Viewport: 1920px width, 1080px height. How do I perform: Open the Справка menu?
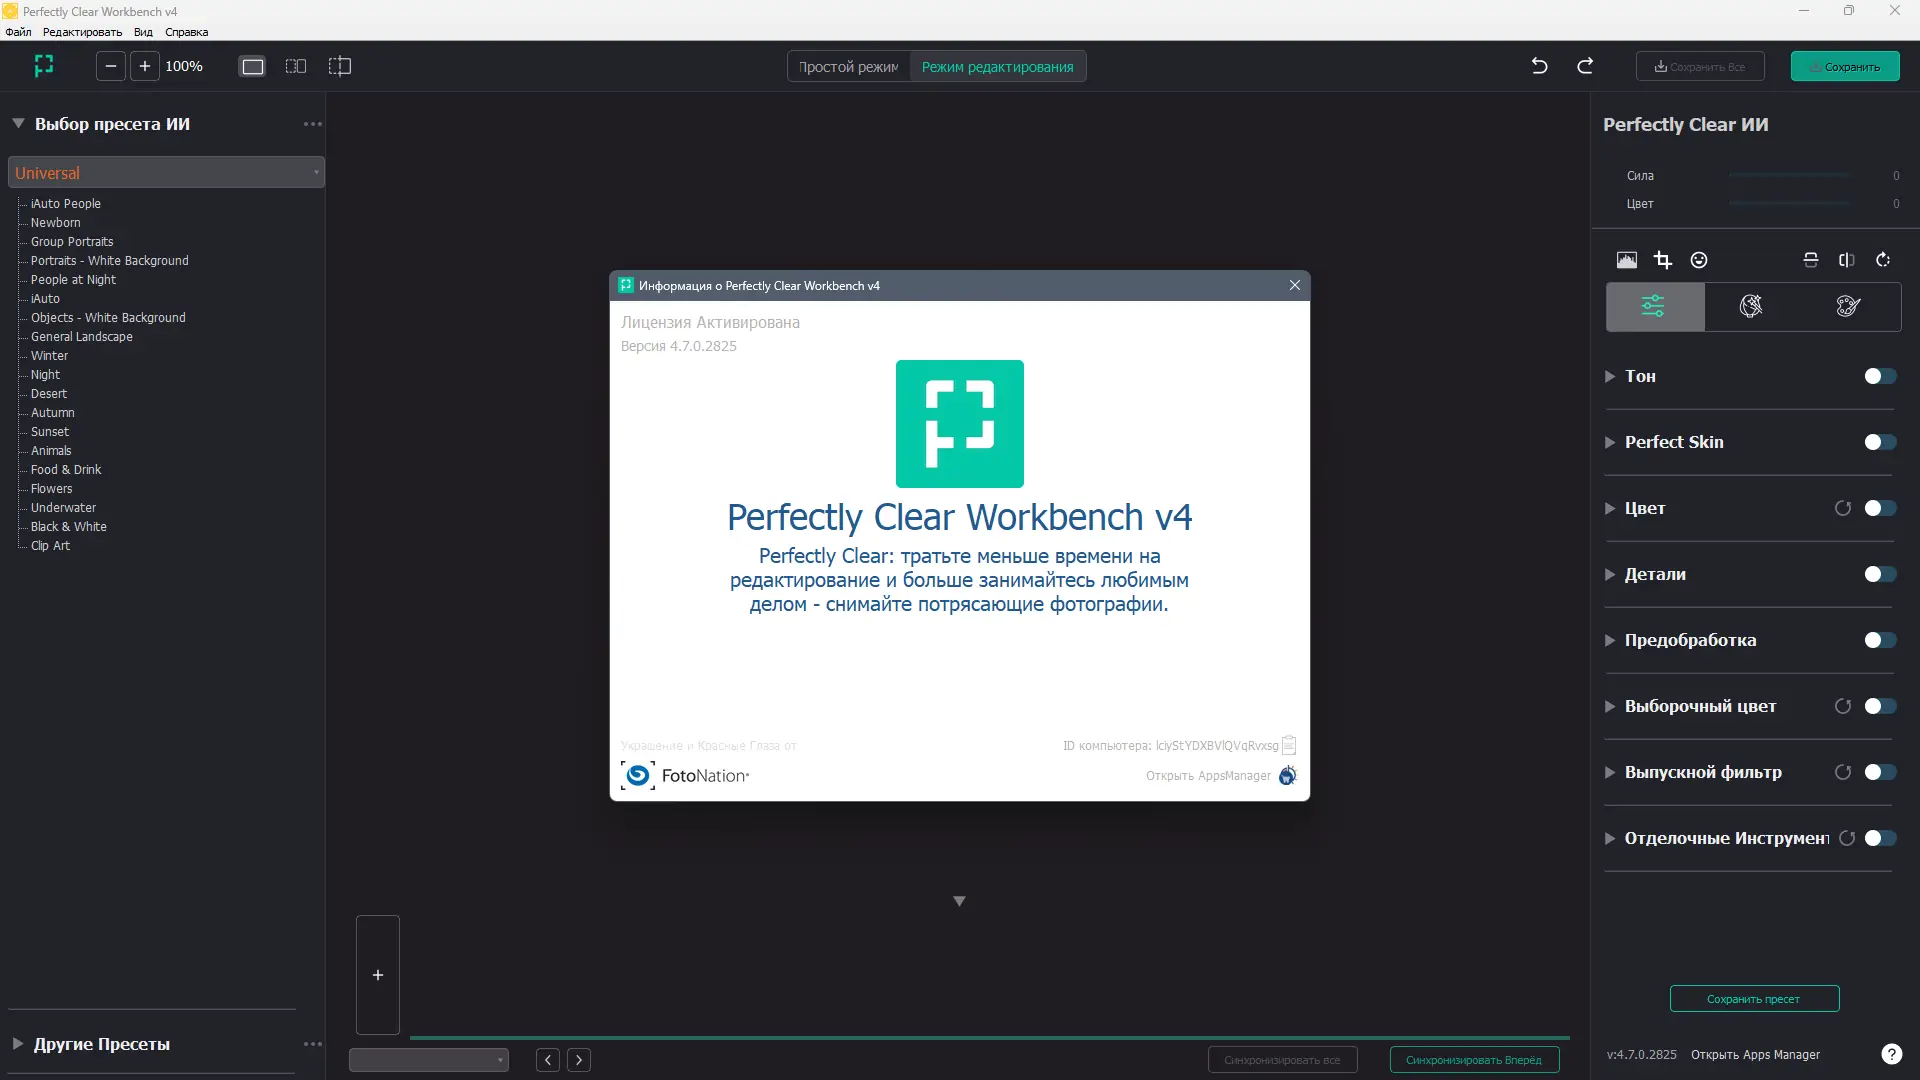click(186, 32)
